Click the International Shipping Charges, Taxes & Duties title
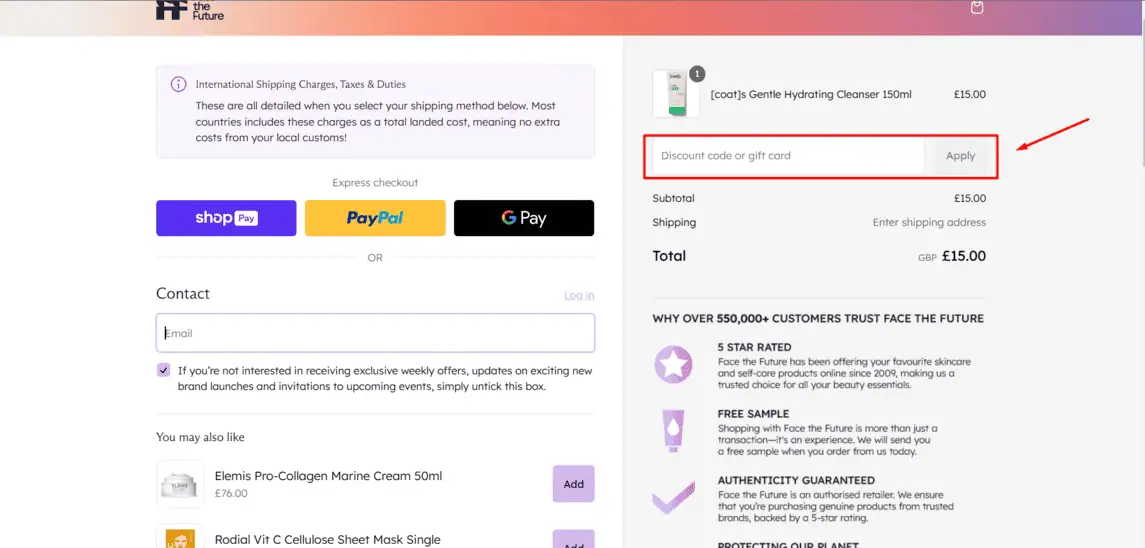 [x=301, y=85]
